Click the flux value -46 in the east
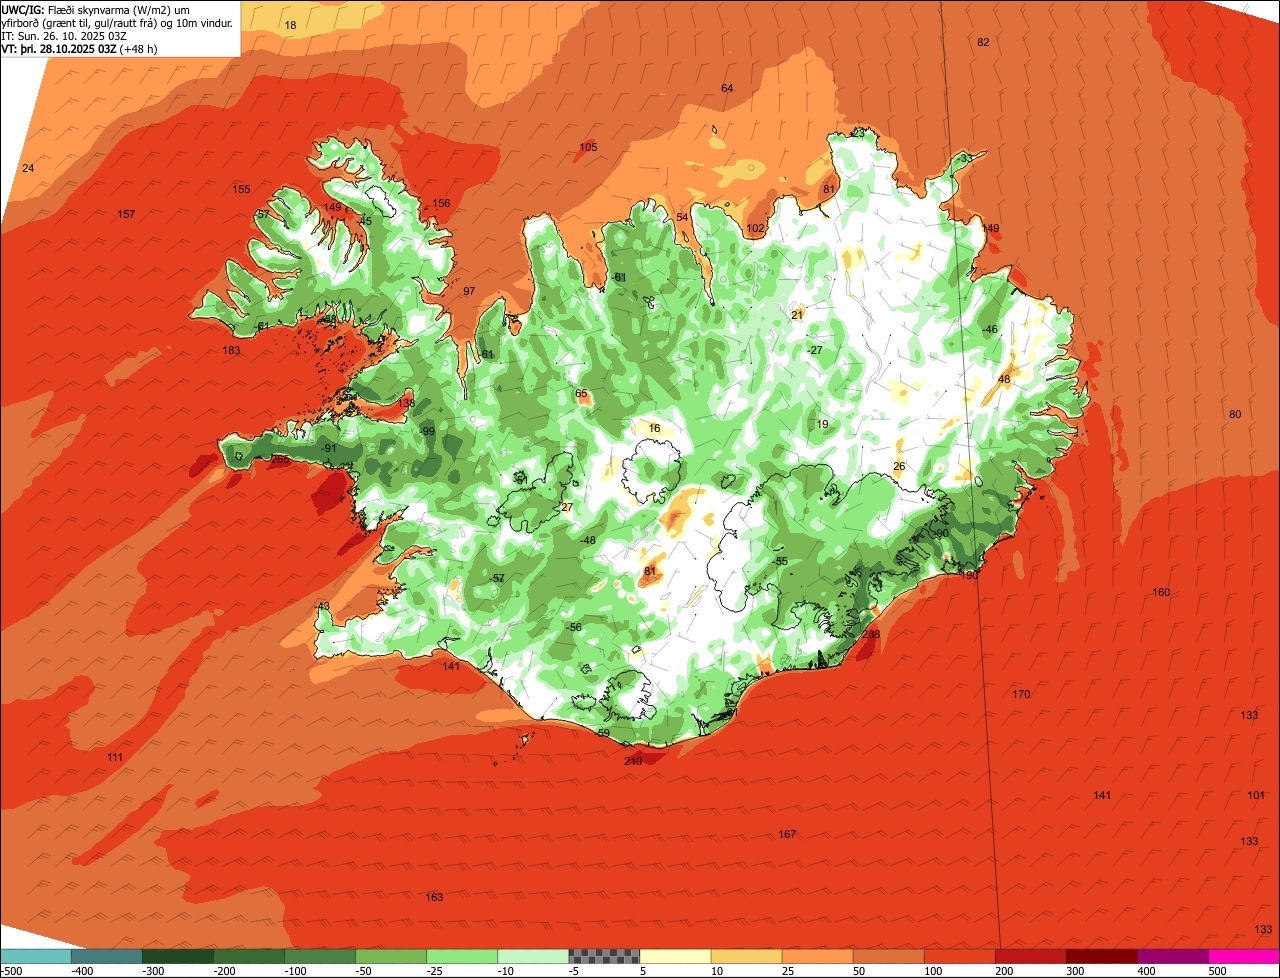1280x978 pixels. (x=990, y=330)
